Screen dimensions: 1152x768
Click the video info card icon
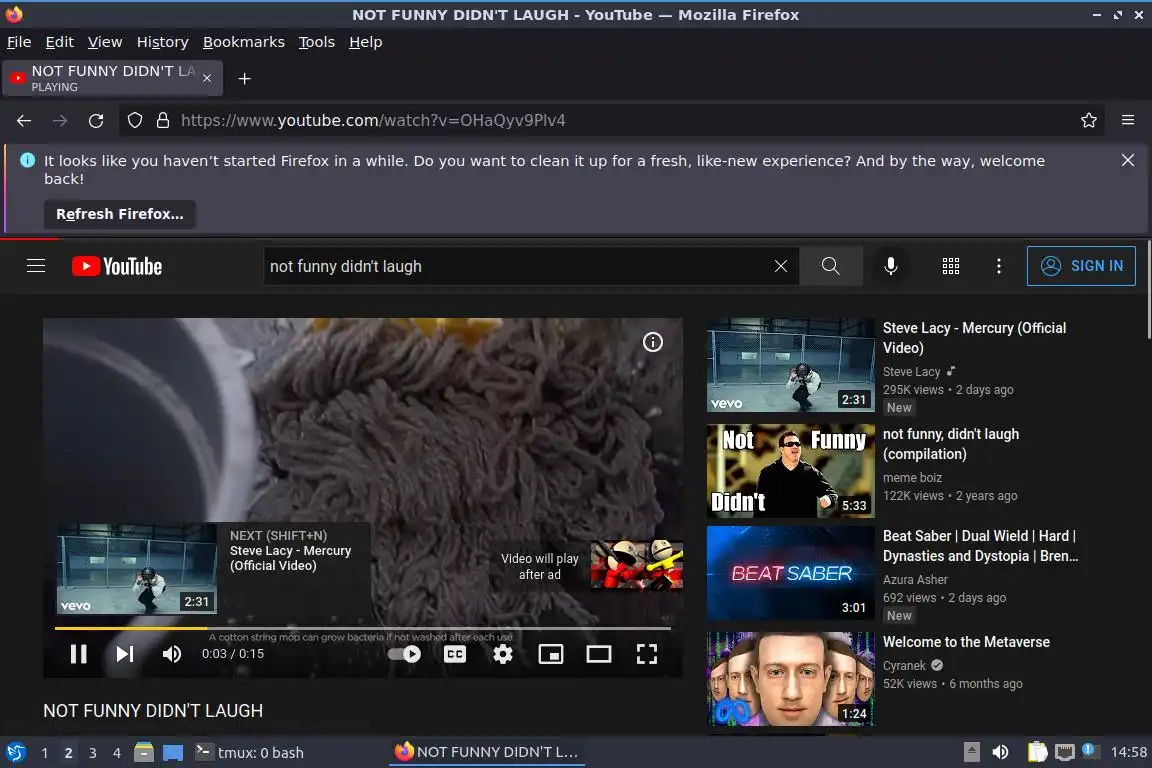coord(652,342)
